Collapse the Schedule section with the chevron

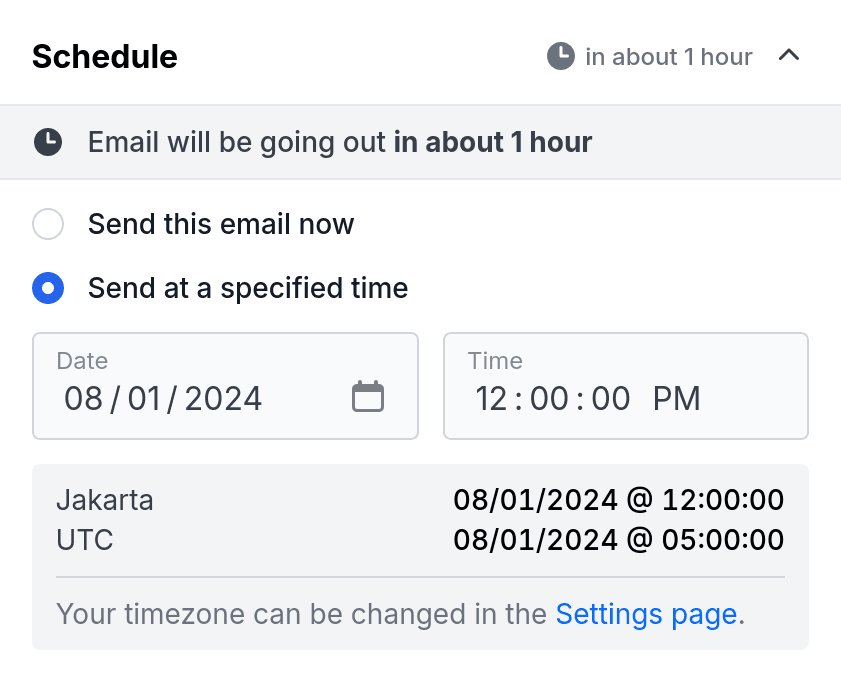[790, 56]
